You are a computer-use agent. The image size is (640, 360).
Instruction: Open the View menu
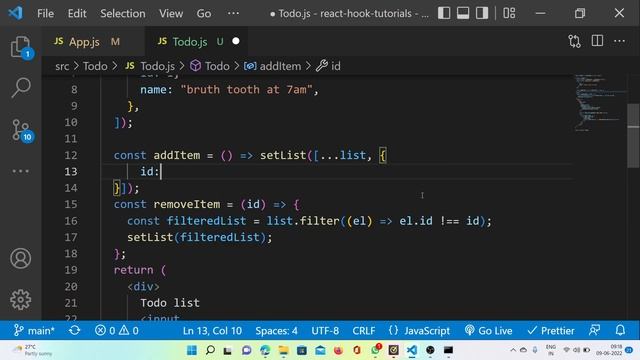[171, 13]
